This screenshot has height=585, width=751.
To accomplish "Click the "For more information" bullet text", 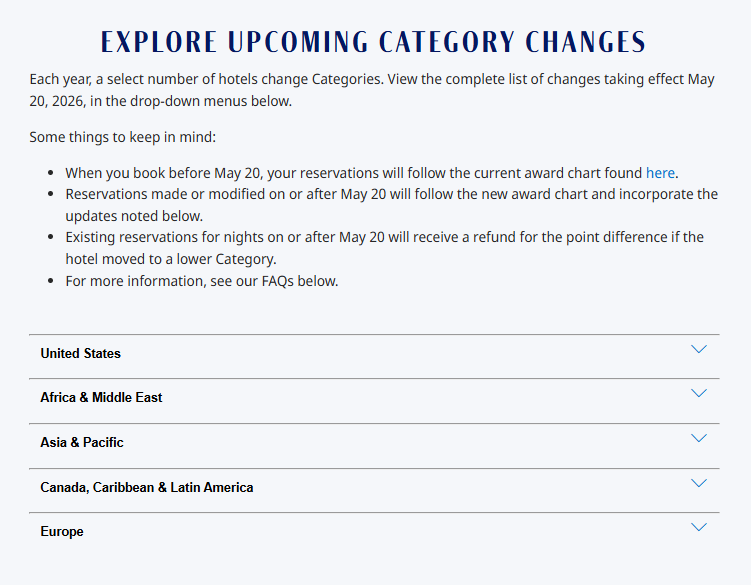I will [200, 281].
